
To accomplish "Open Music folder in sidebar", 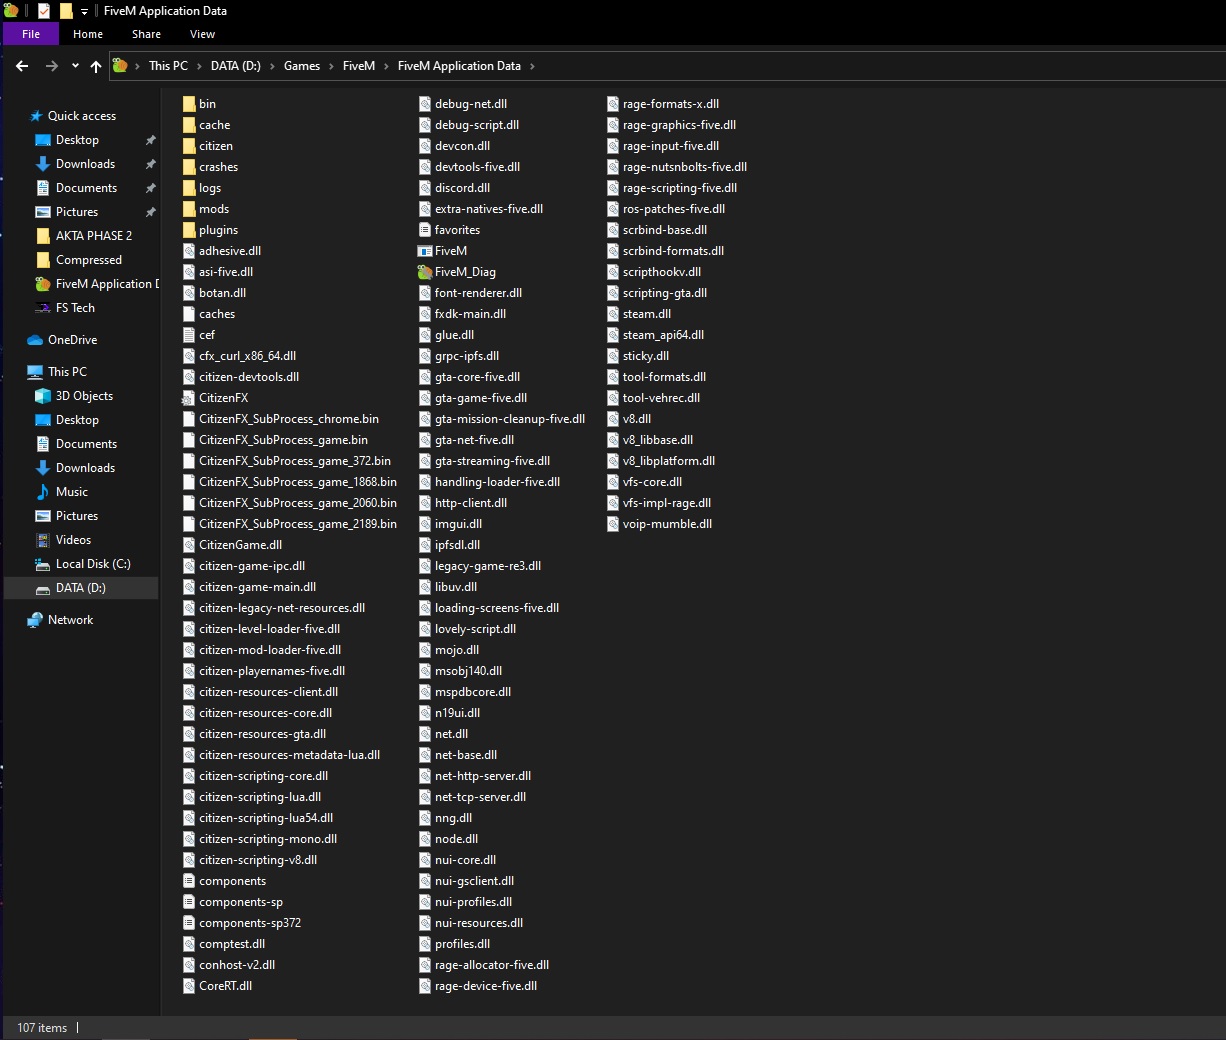I will pos(71,492).
